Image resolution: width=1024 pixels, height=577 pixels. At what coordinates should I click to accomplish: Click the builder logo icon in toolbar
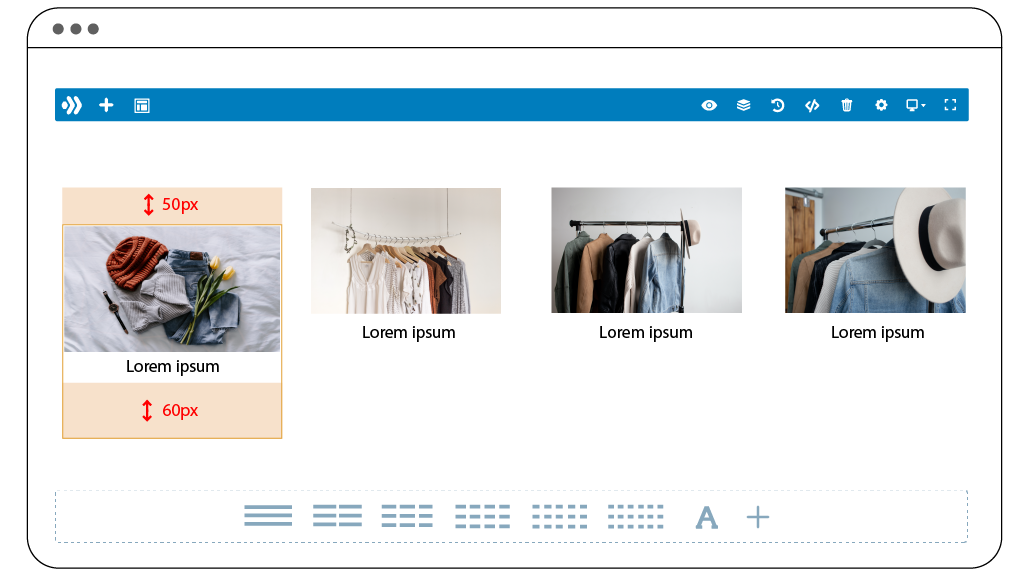[72, 105]
